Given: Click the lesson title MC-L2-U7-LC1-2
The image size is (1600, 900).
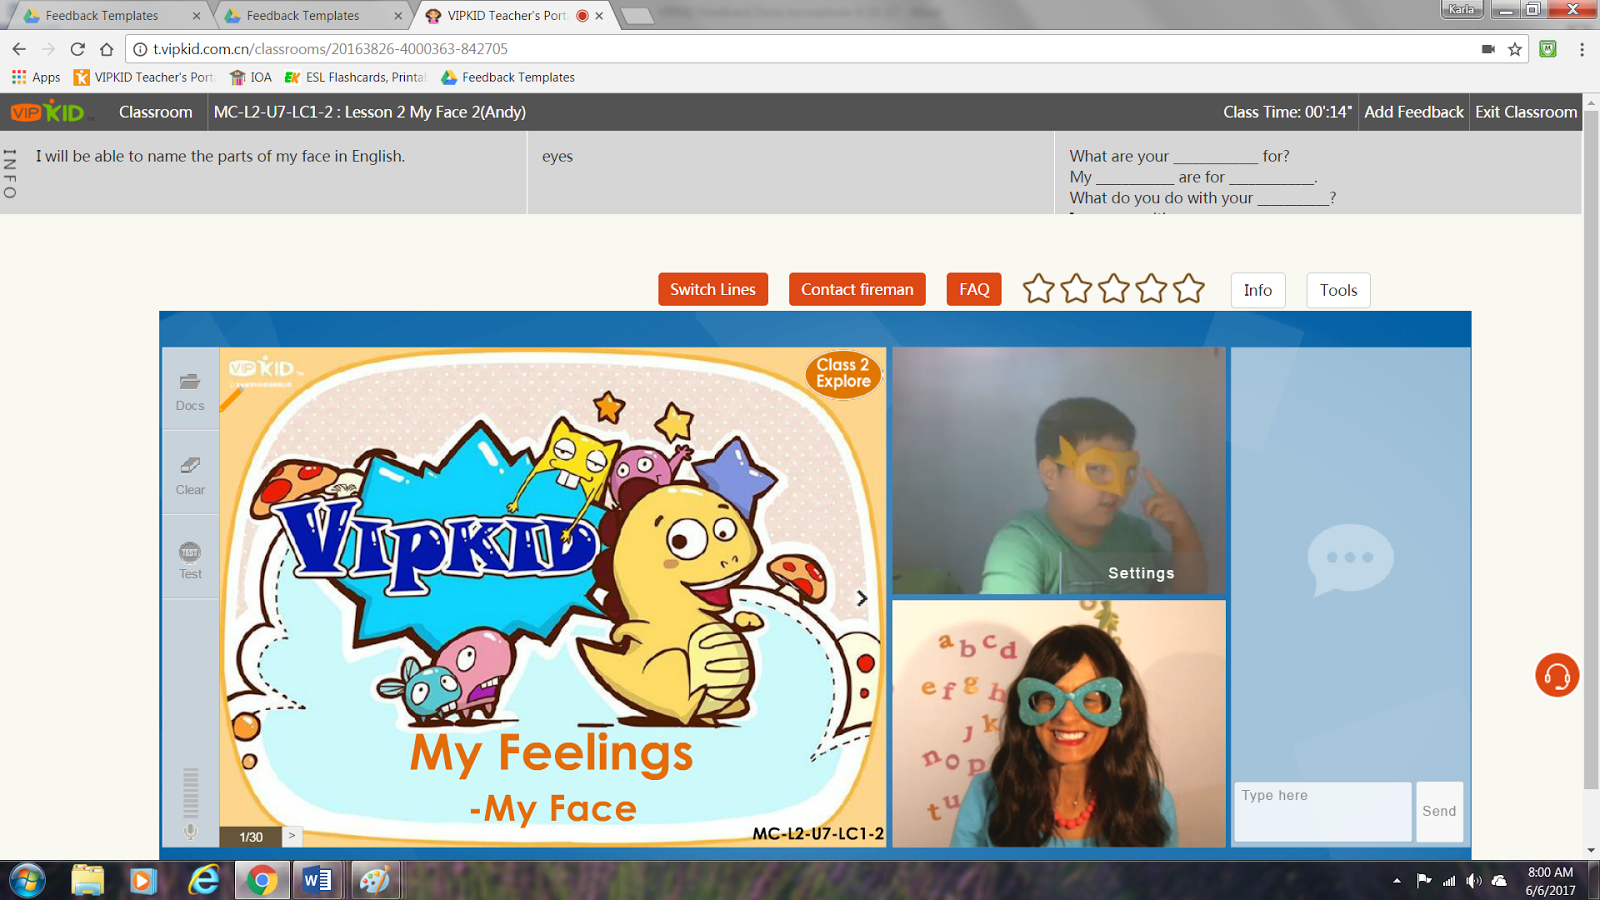Looking at the screenshot, I should coord(370,112).
